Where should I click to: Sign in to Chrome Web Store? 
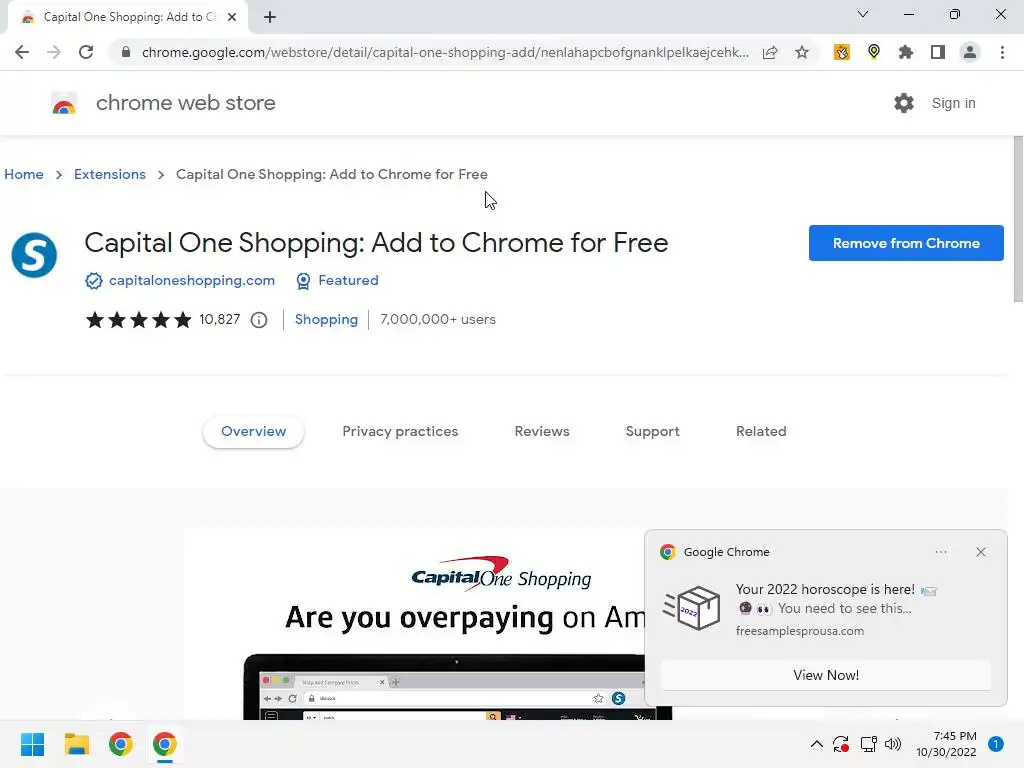953,103
